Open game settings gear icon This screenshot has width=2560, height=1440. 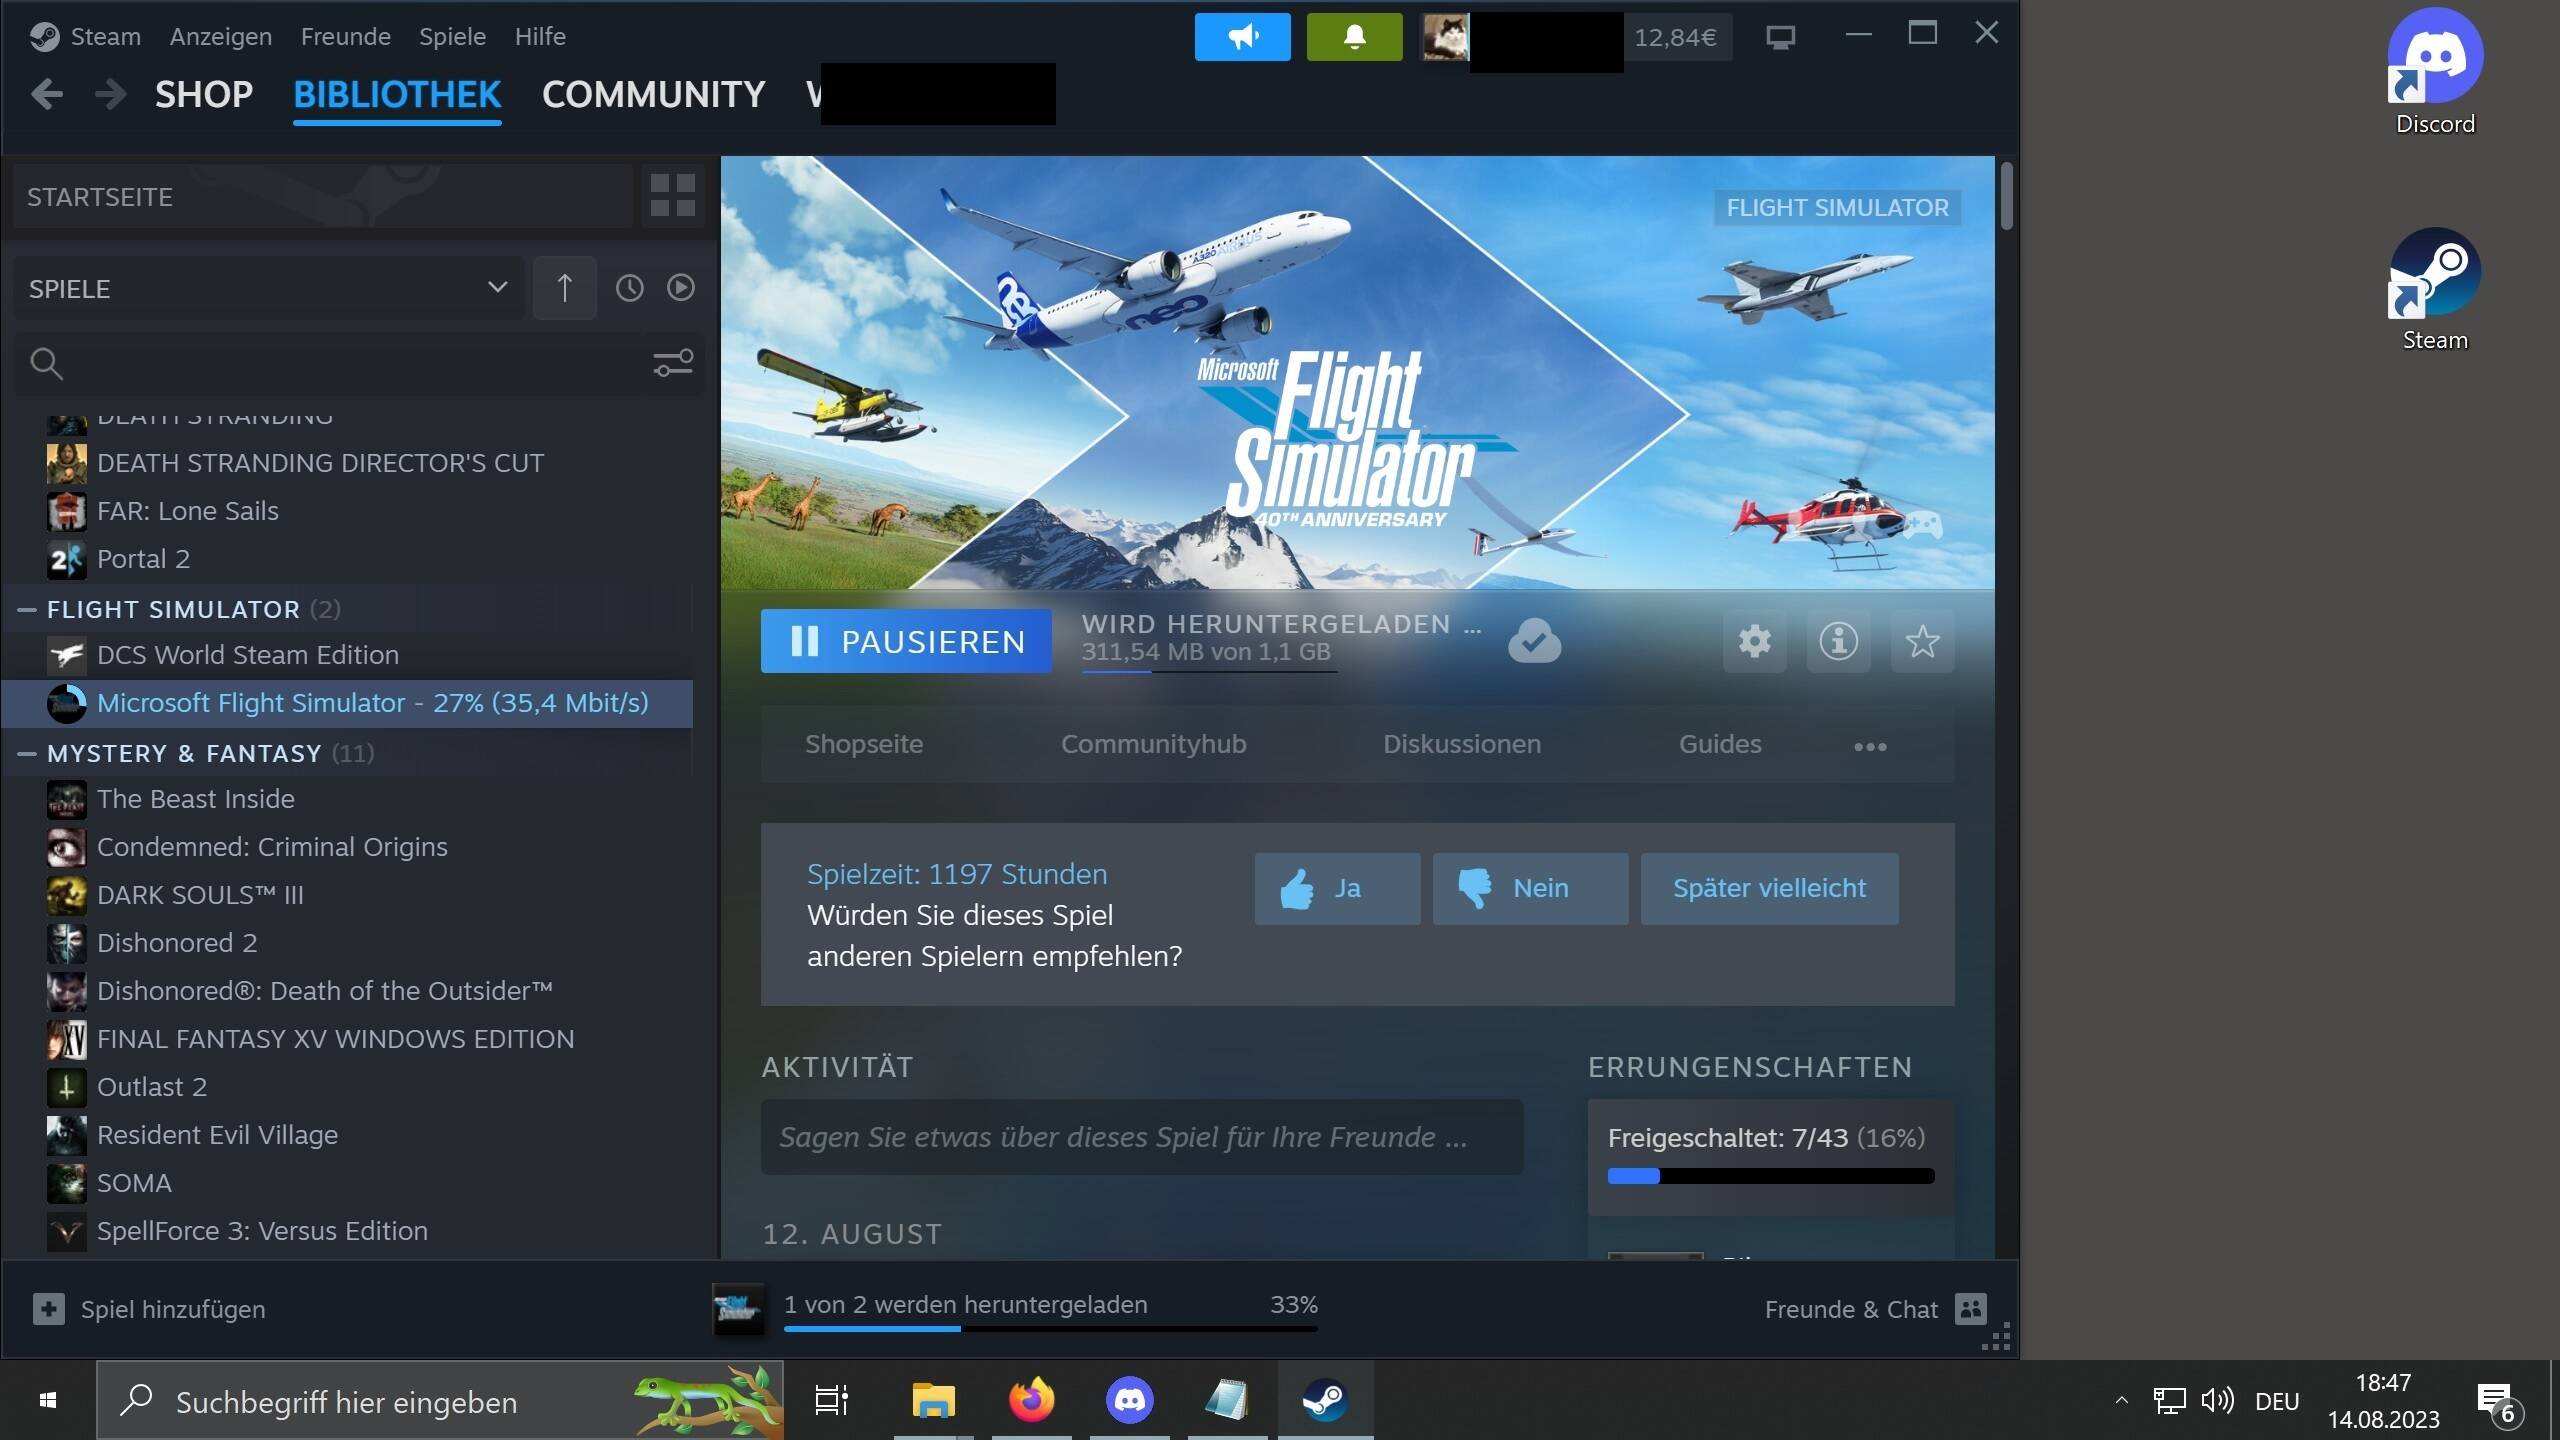click(1754, 641)
